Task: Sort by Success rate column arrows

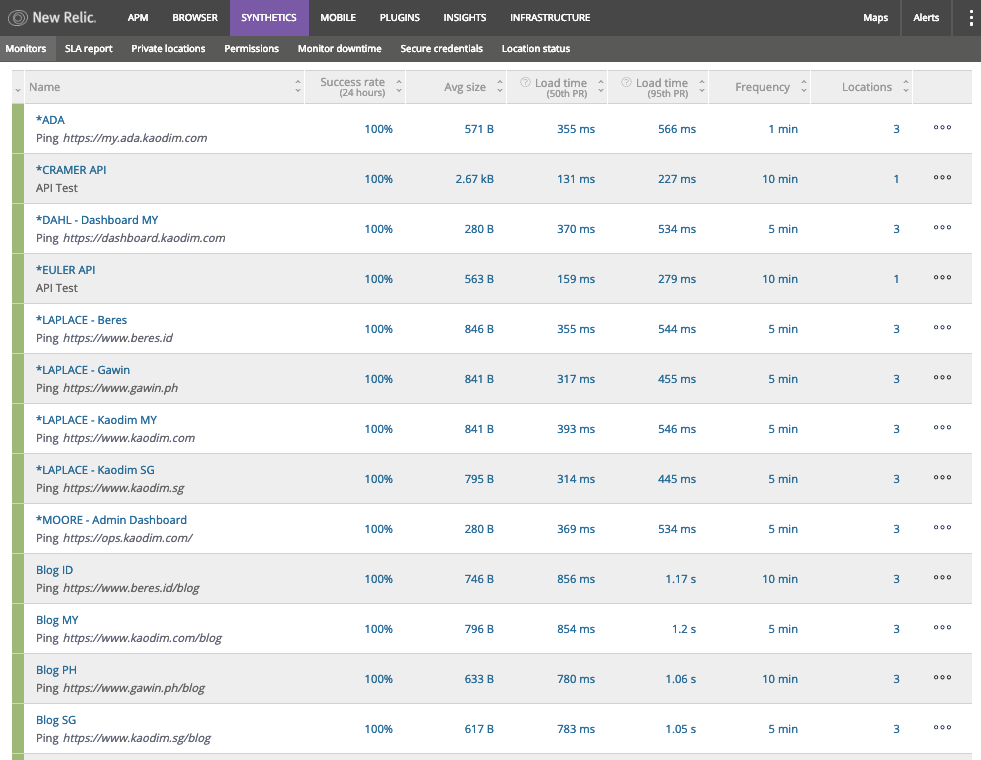Action: click(399, 87)
